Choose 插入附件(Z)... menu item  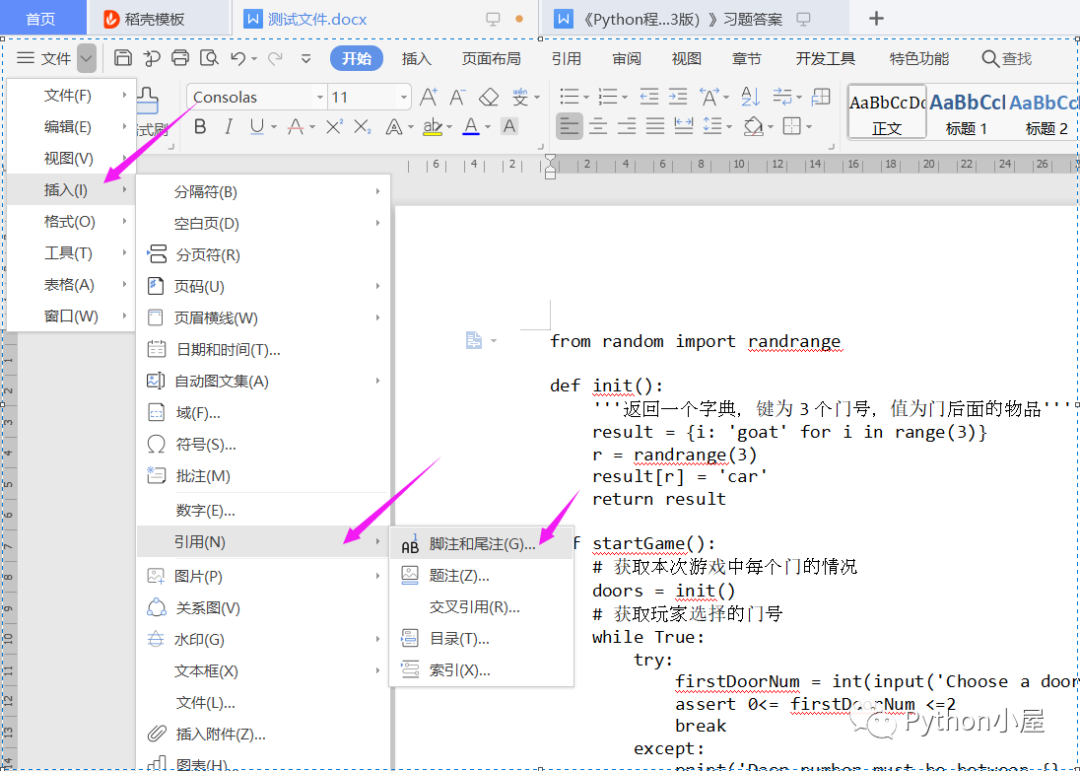(x=264, y=734)
